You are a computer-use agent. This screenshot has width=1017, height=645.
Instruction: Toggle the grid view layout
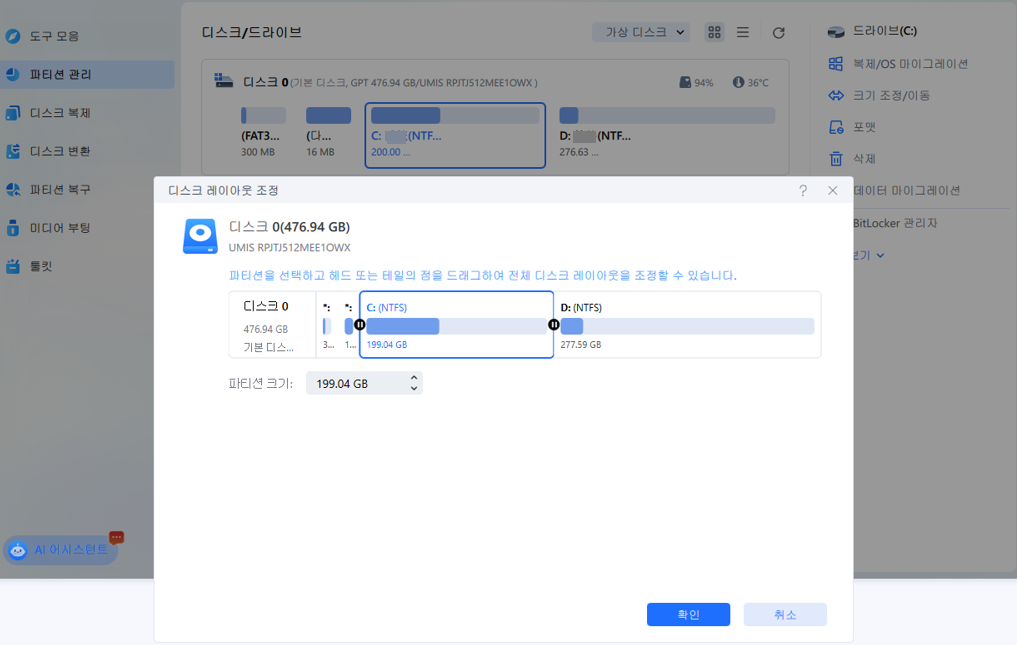[714, 32]
